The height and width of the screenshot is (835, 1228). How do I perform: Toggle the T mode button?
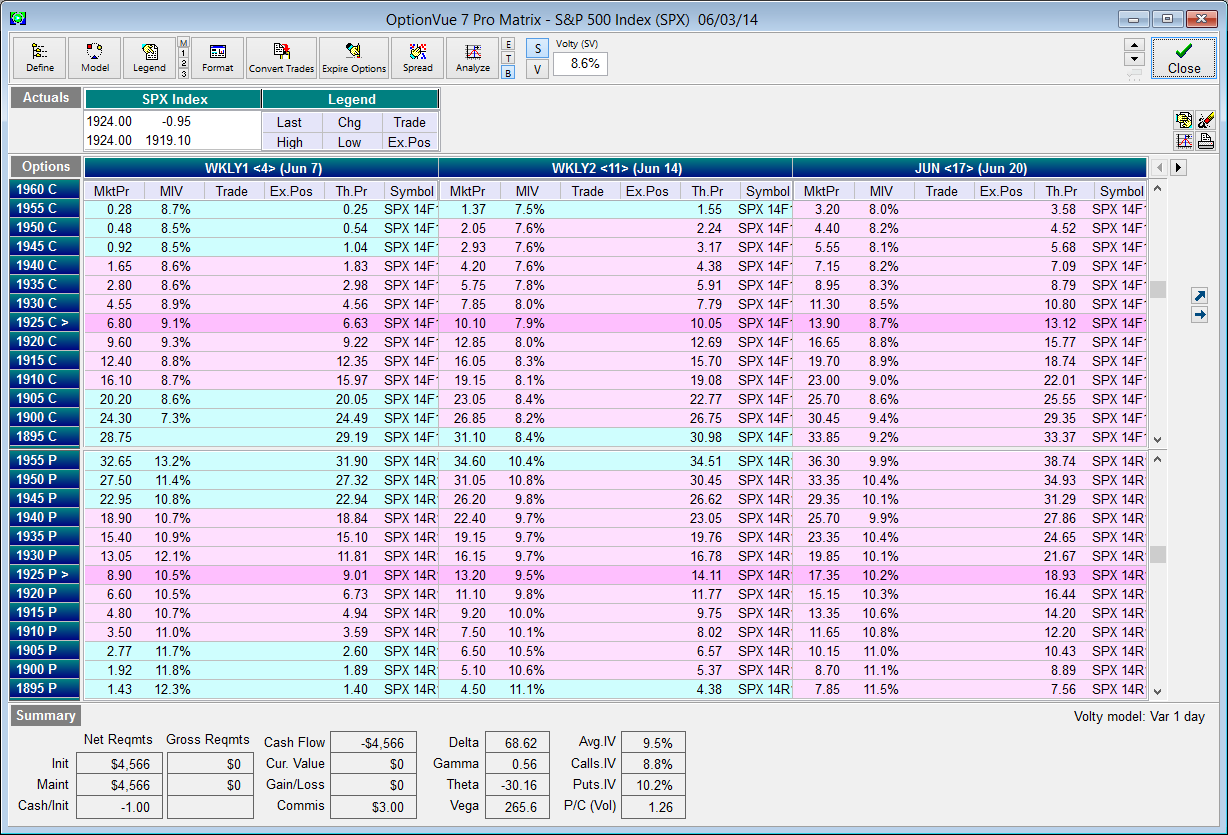point(508,58)
